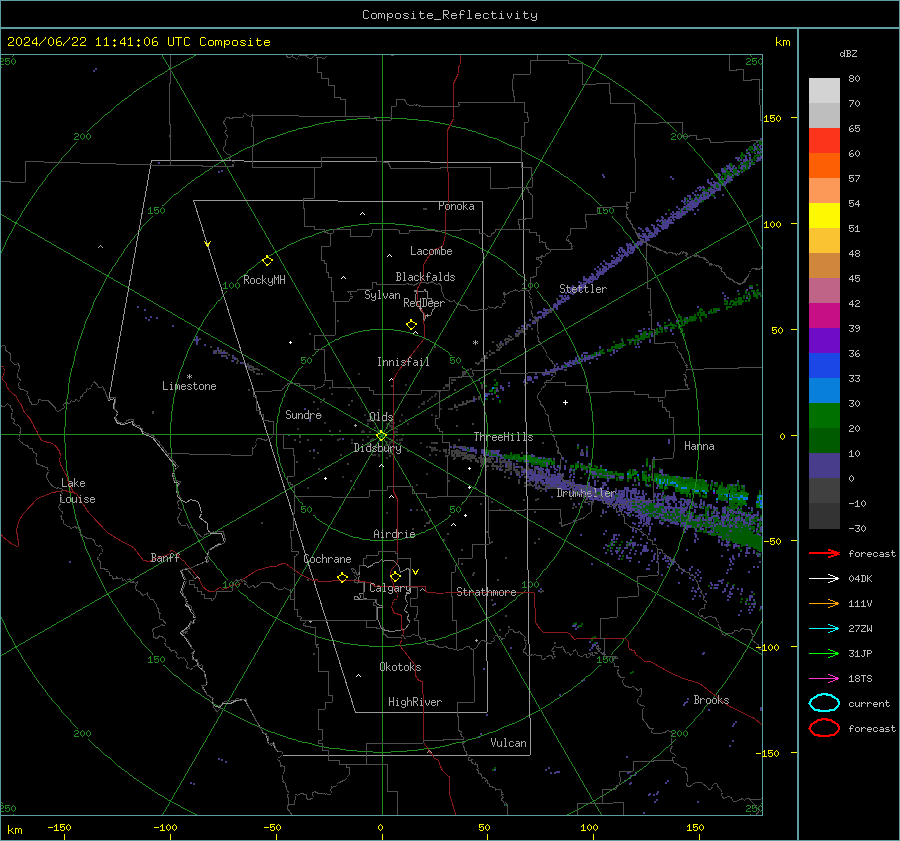Click the yellow diamond marker below RedDeer

tap(411, 325)
